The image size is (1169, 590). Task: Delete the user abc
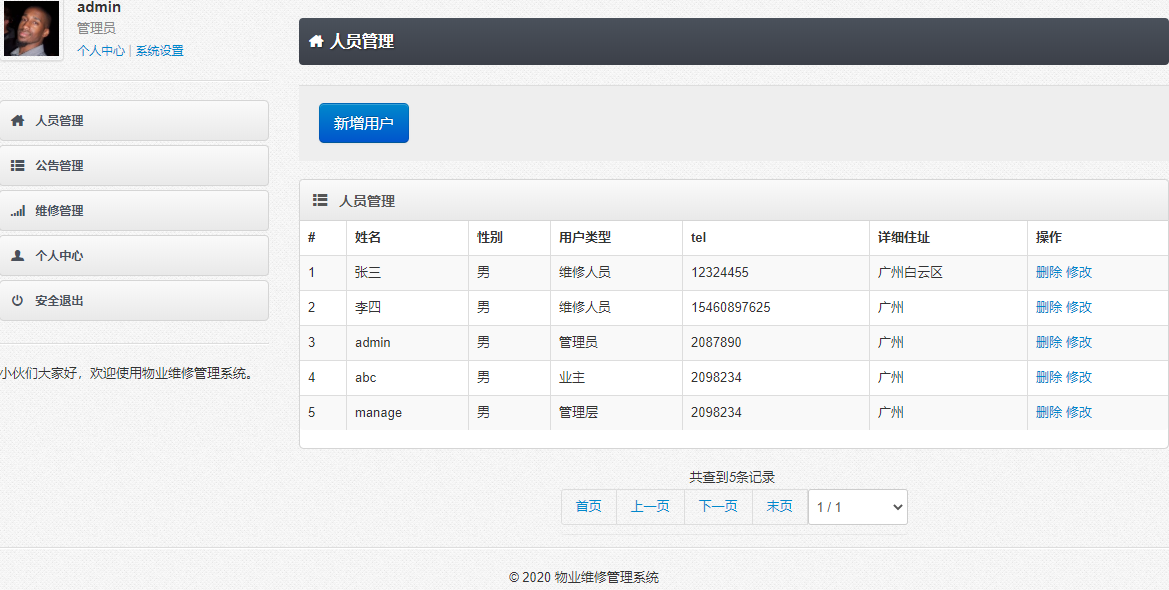click(x=1049, y=377)
